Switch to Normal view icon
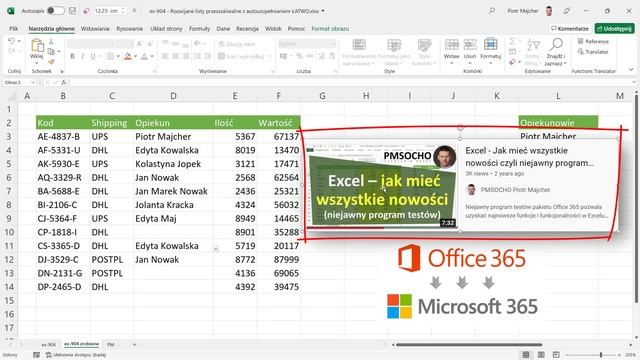640x360 pixels. click(526, 355)
